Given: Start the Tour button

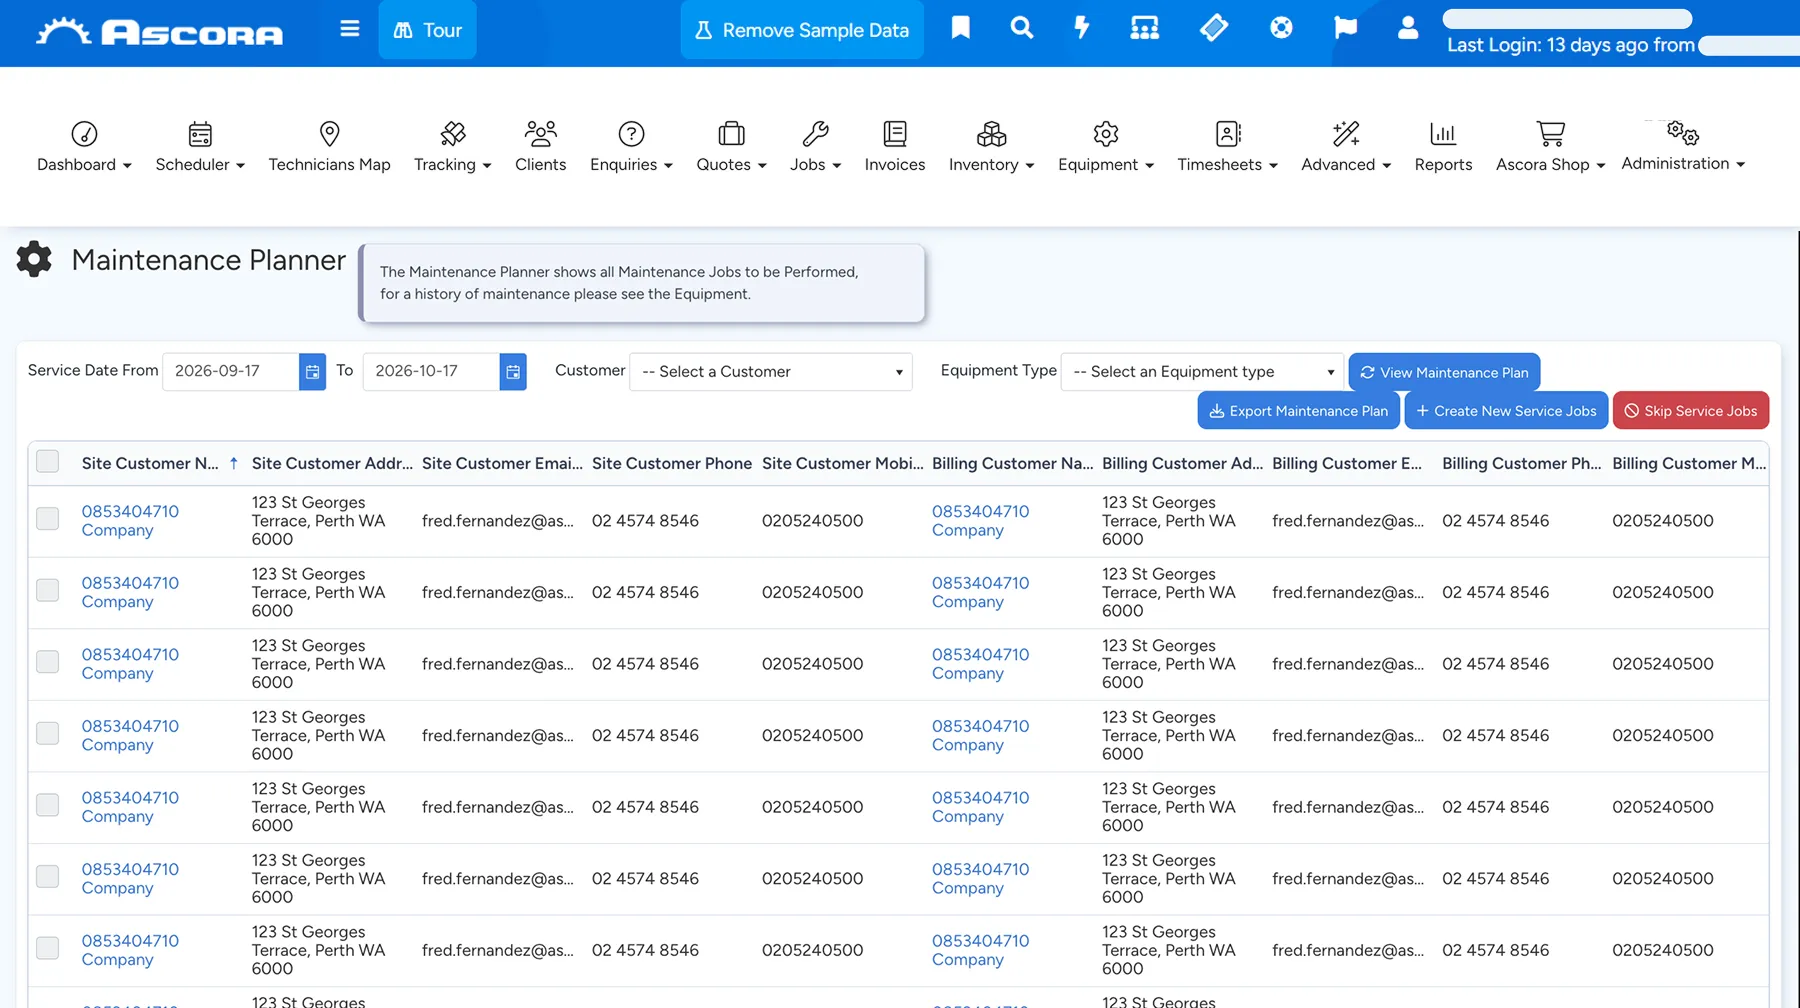Looking at the screenshot, I should pos(427,30).
